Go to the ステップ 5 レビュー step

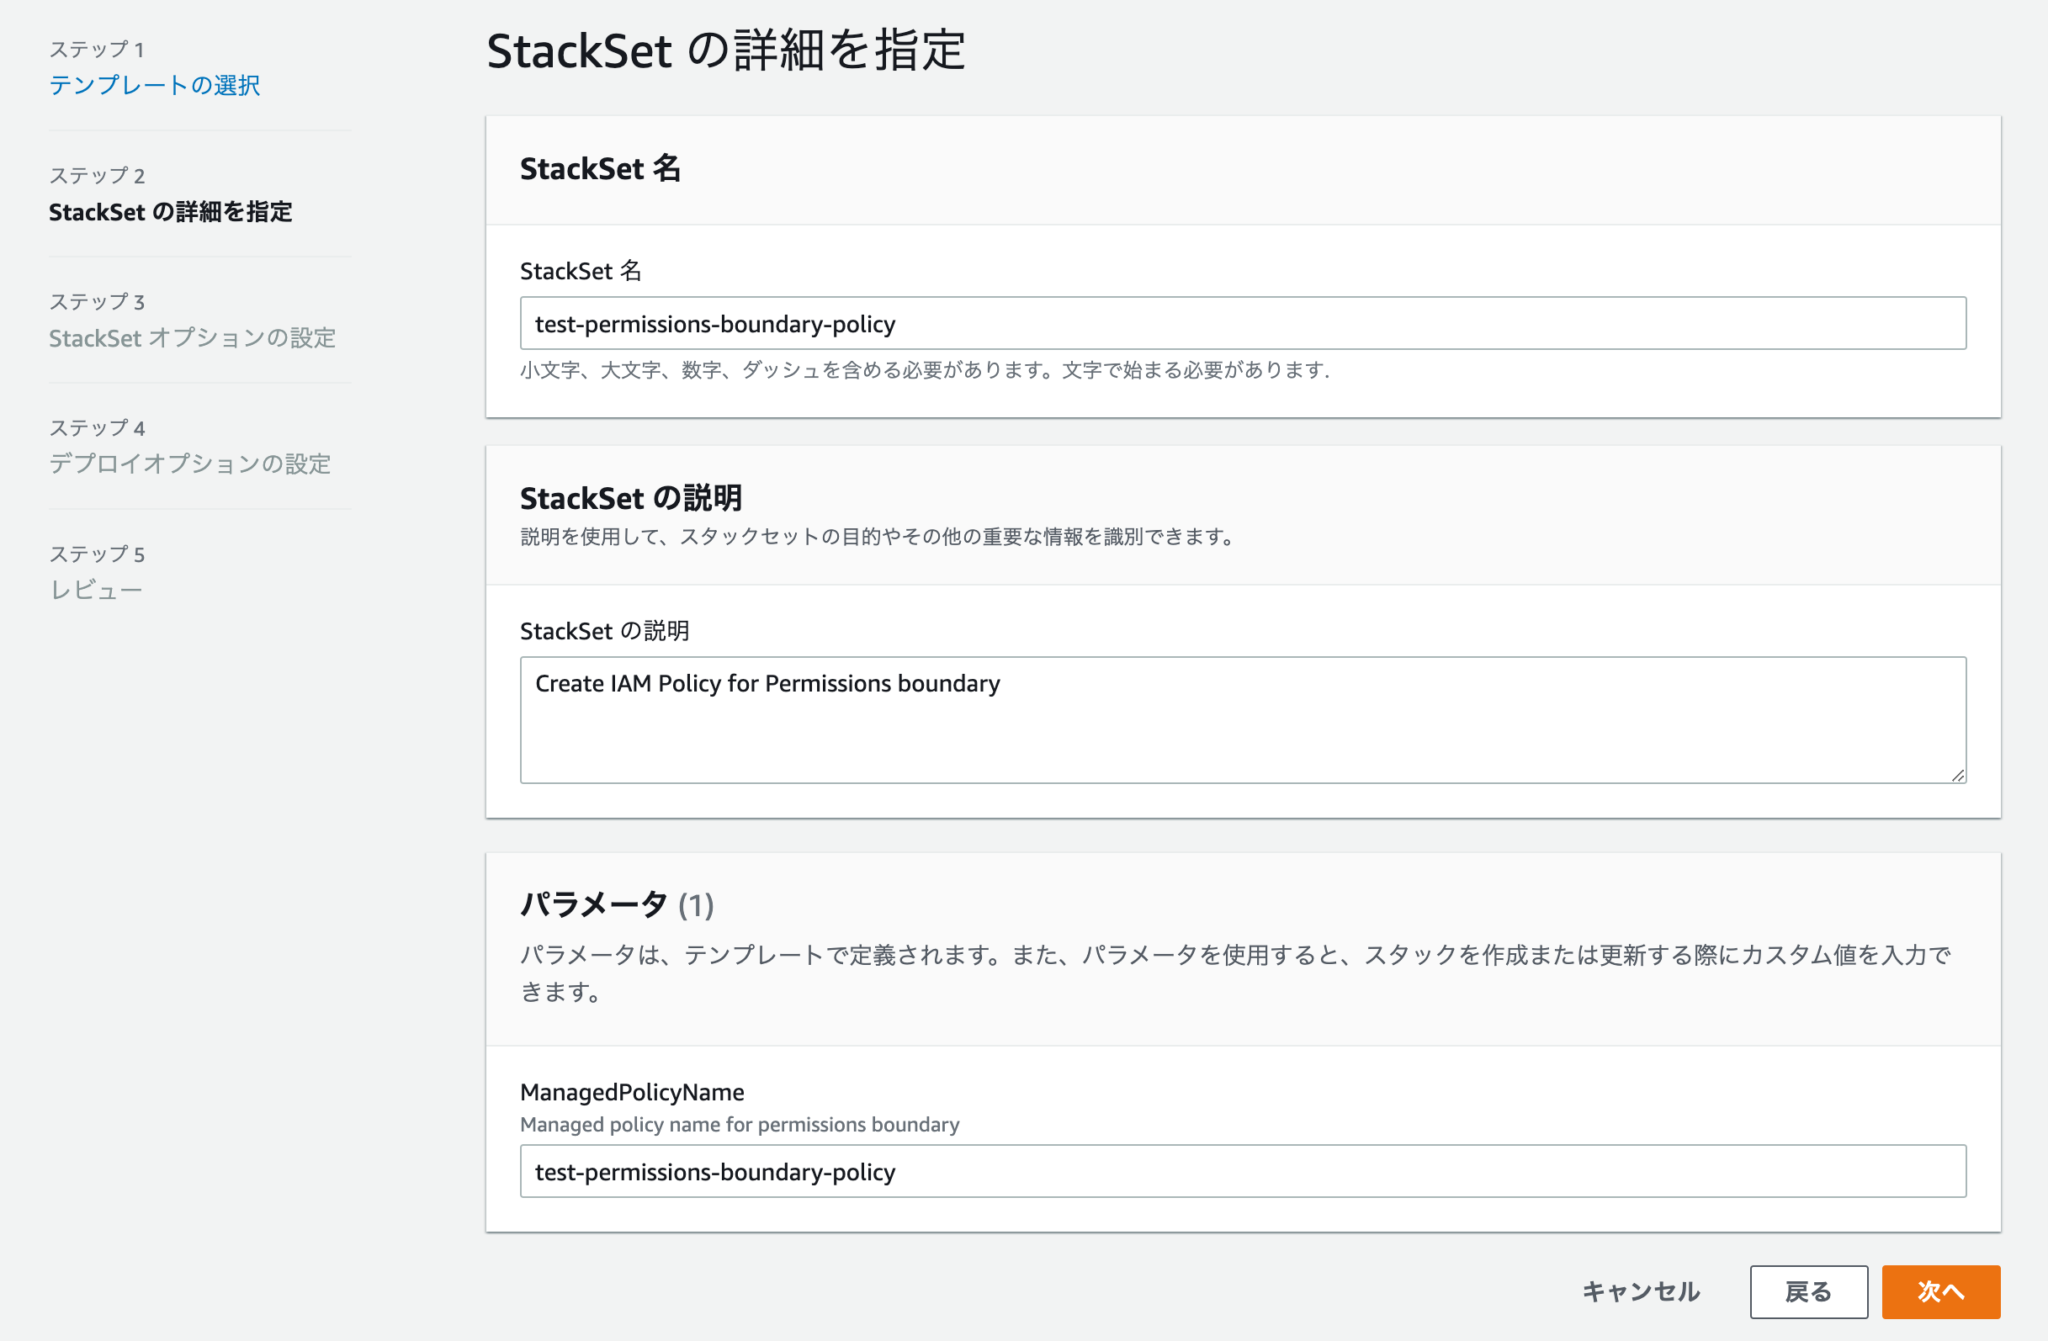click(x=96, y=590)
